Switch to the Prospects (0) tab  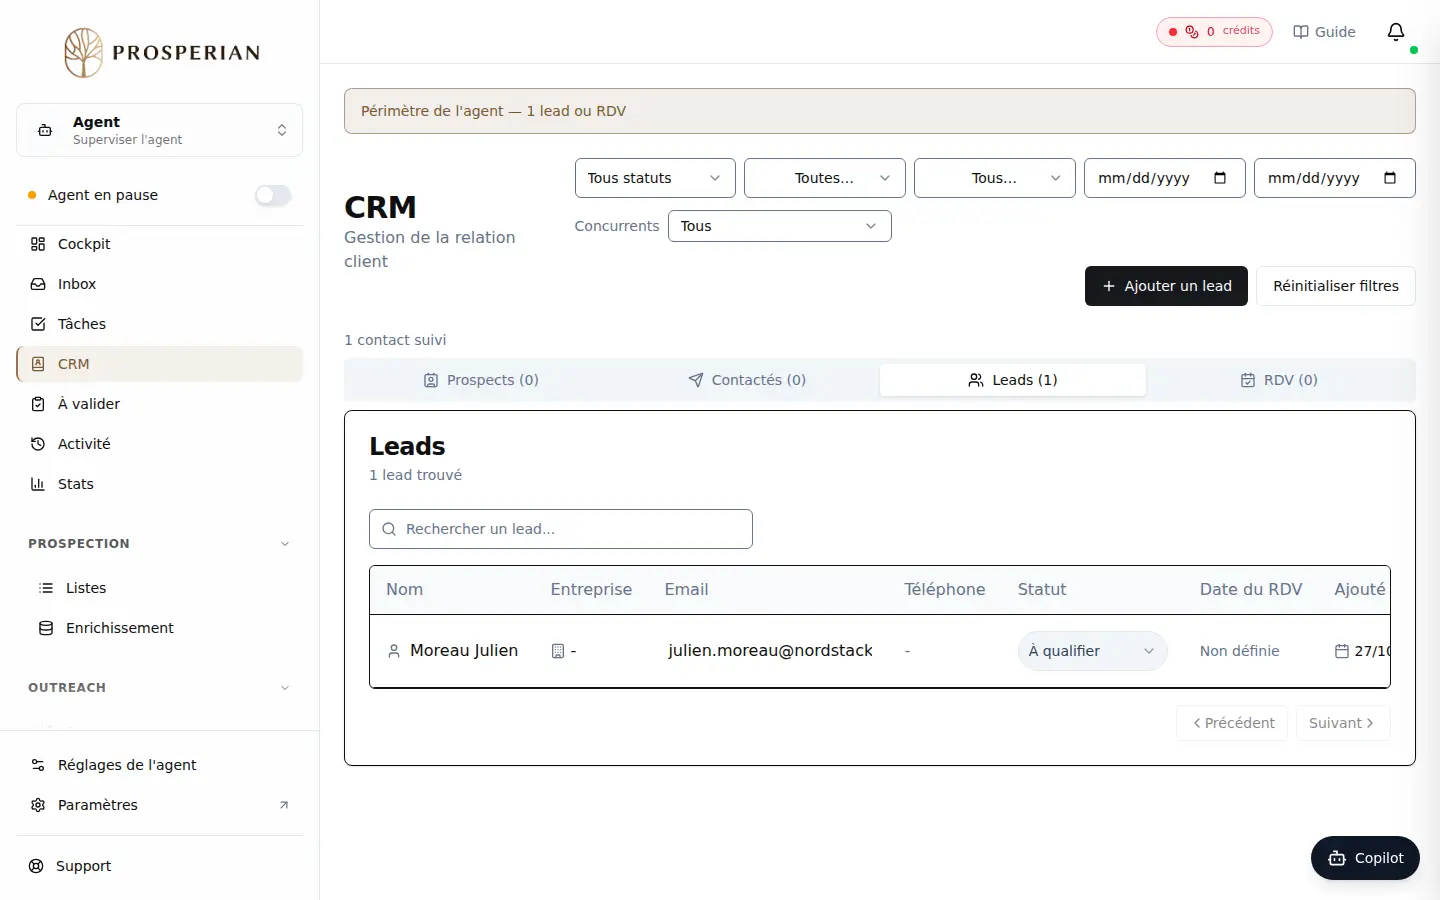pos(481,380)
